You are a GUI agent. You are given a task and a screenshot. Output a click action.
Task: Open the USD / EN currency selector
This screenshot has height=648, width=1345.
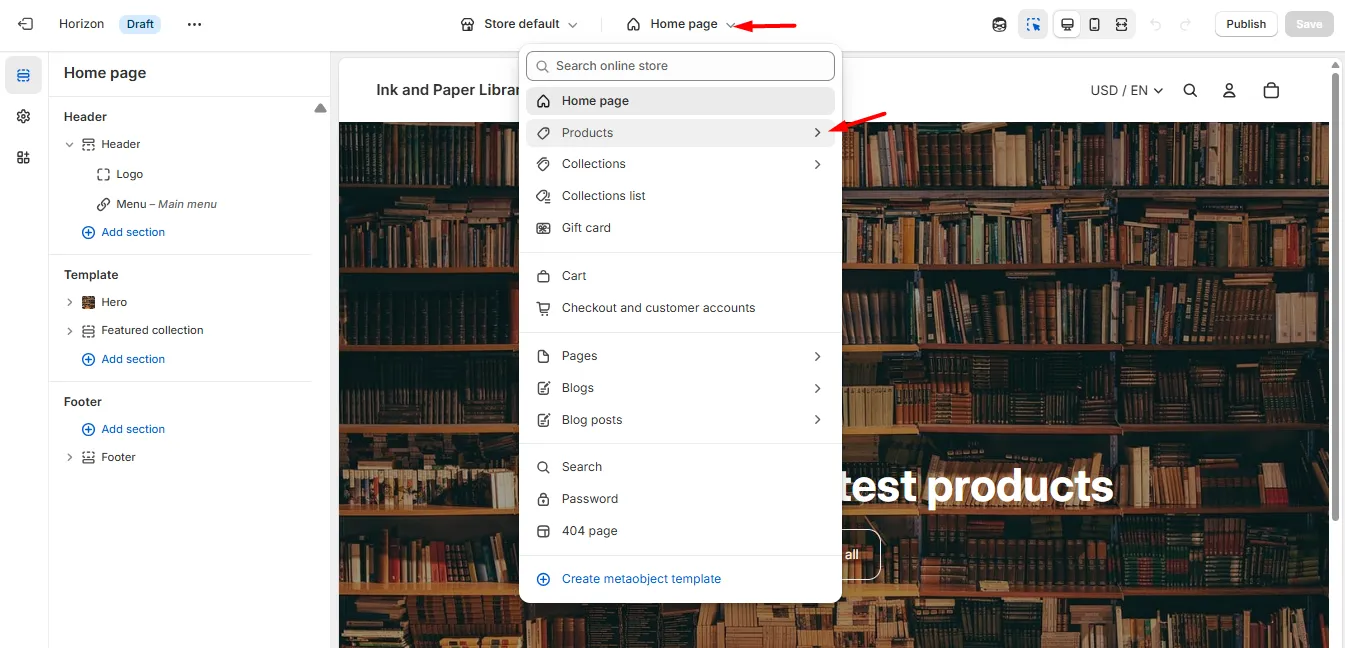click(x=1127, y=90)
